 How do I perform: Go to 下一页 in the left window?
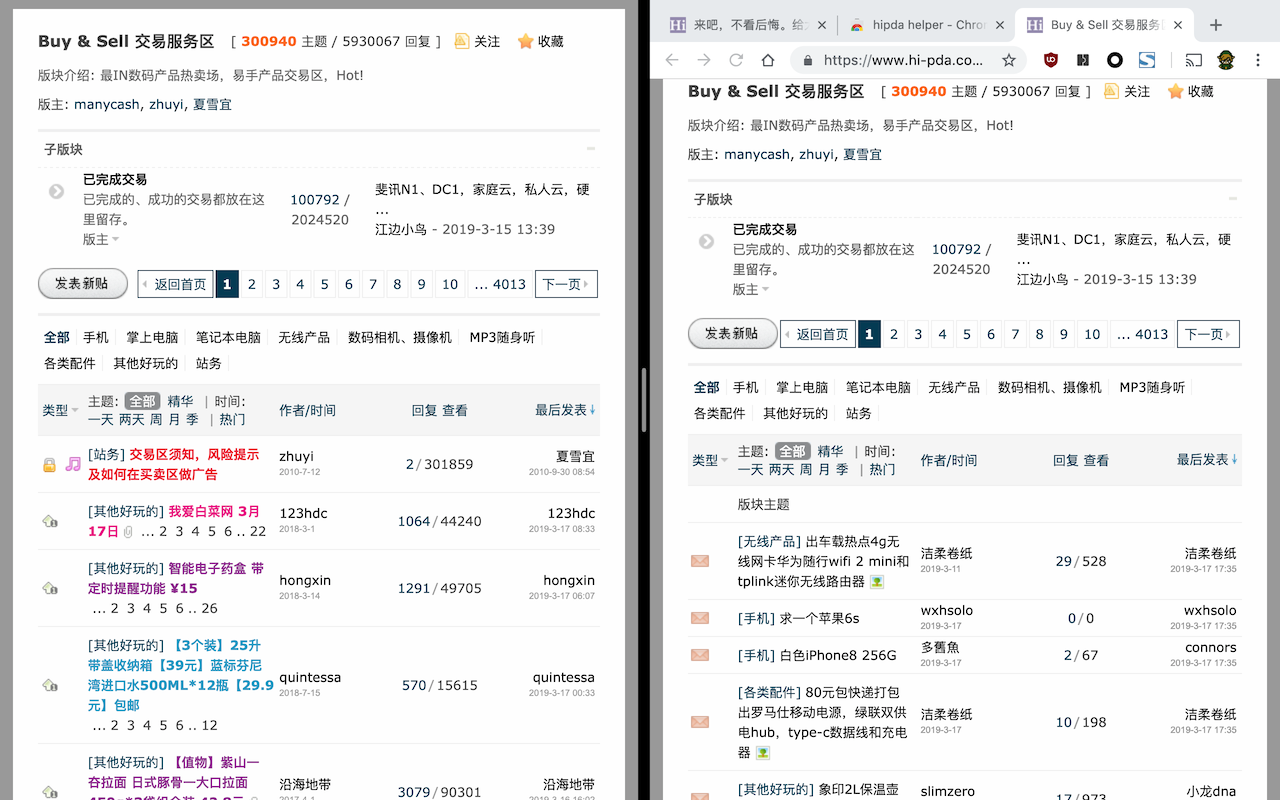click(566, 284)
